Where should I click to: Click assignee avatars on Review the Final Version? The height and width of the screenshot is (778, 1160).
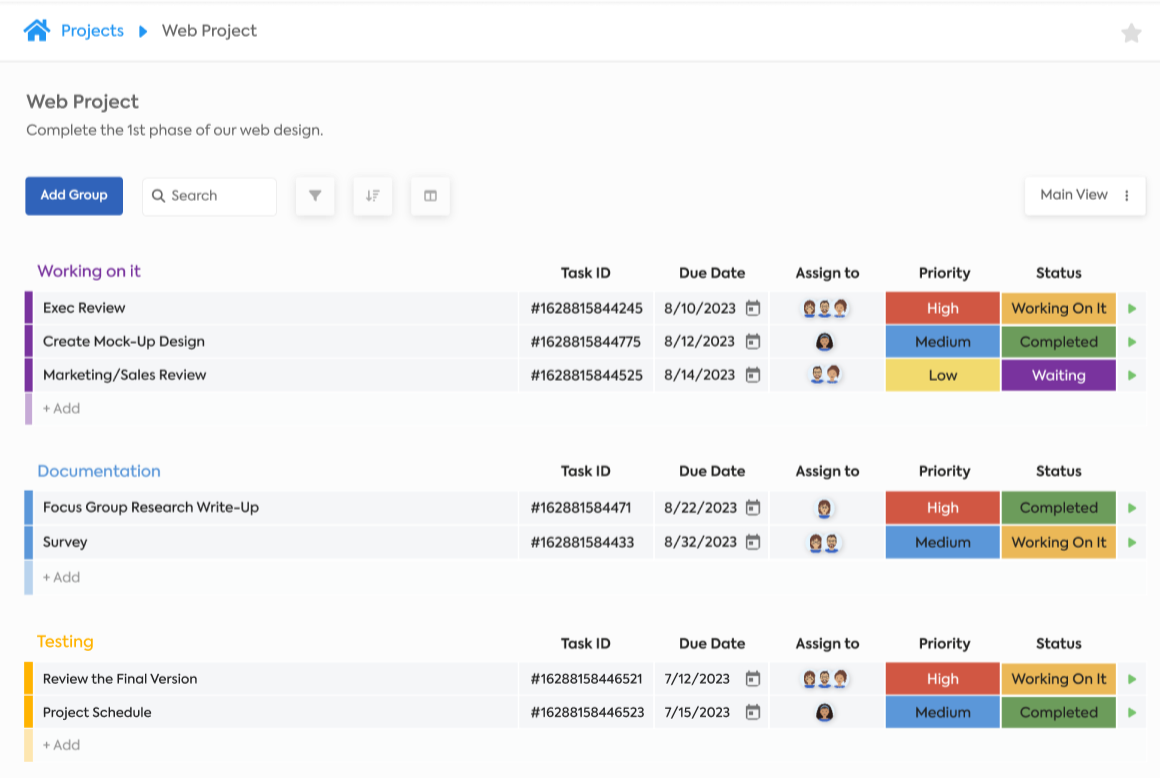[x=825, y=679]
